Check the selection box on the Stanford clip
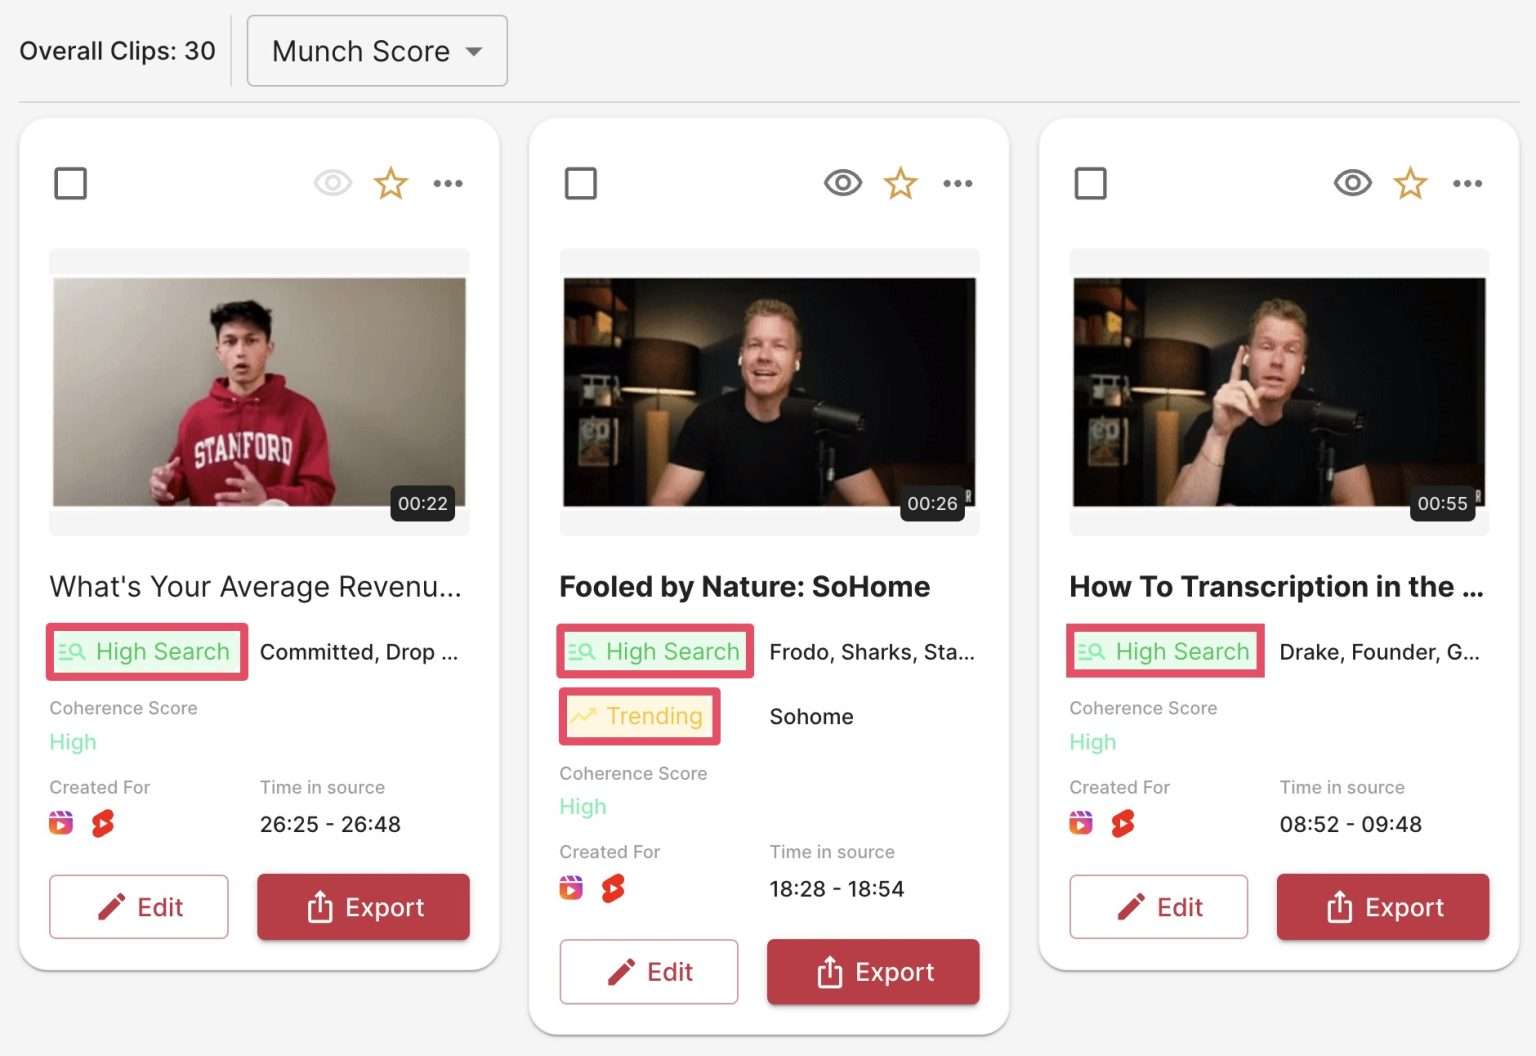 click(x=71, y=183)
